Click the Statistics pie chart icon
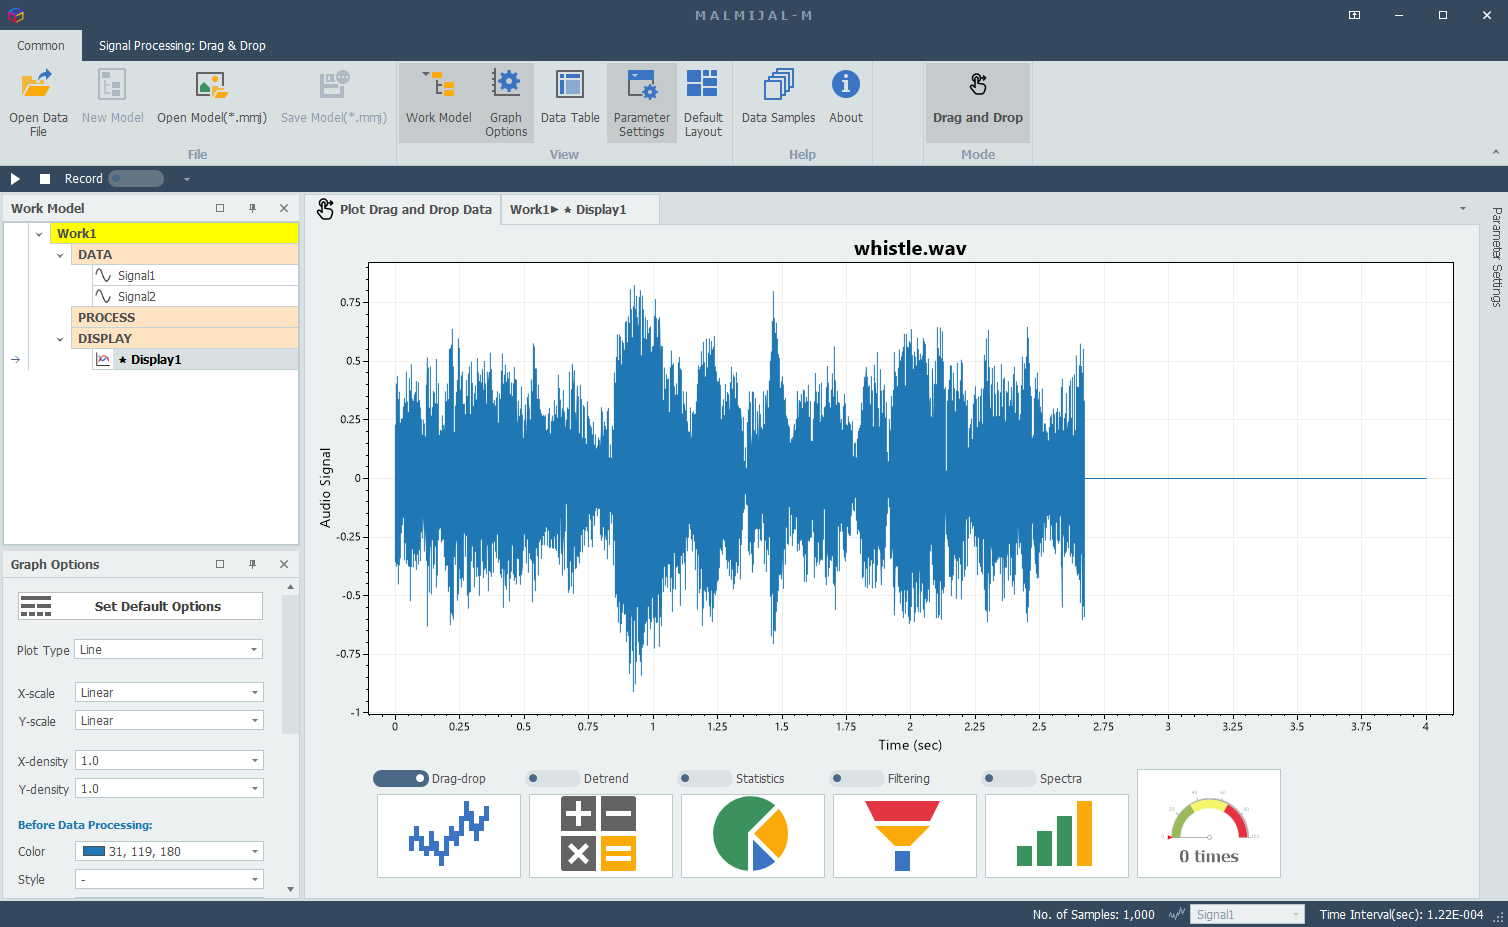The width and height of the screenshot is (1508, 927). click(753, 836)
